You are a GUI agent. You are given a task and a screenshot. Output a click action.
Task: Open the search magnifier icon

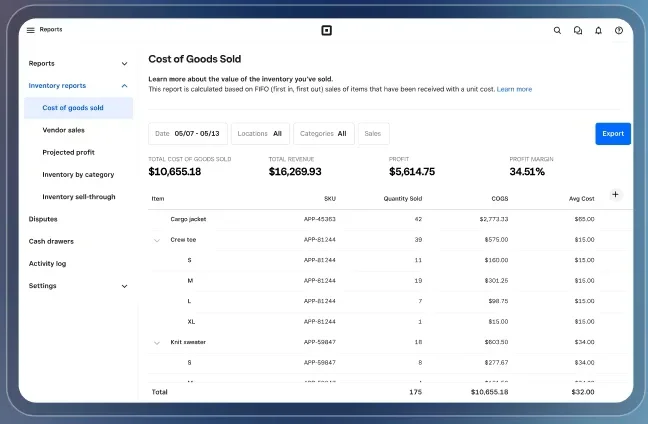pos(557,30)
